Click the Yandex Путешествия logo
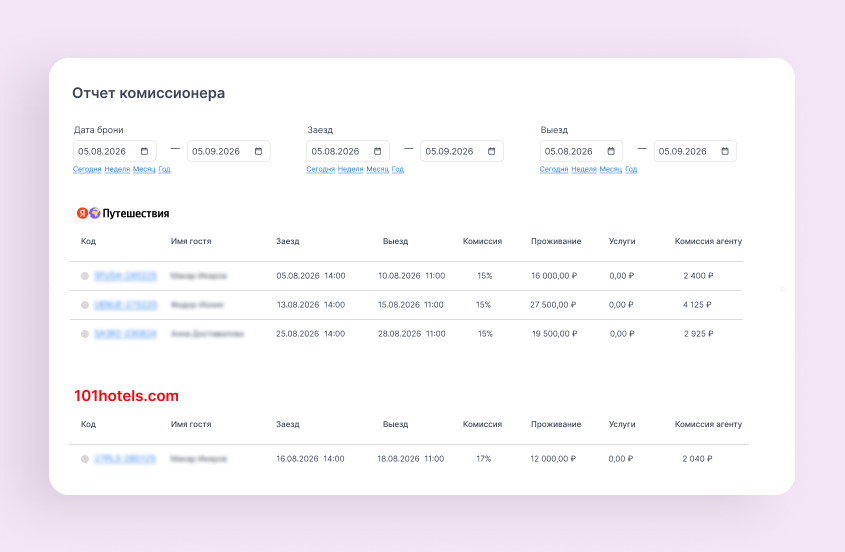This screenshot has width=845, height=552. click(123, 213)
